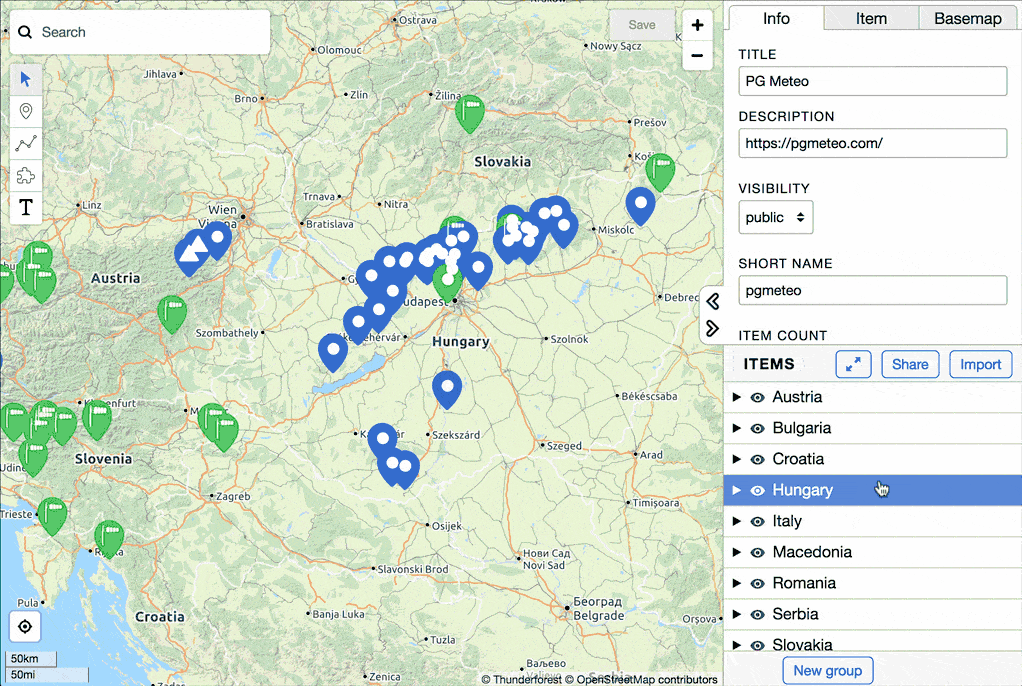The width and height of the screenshot is (1022, 686).
Task: Select the arrow selection tool
Action: 25,79
